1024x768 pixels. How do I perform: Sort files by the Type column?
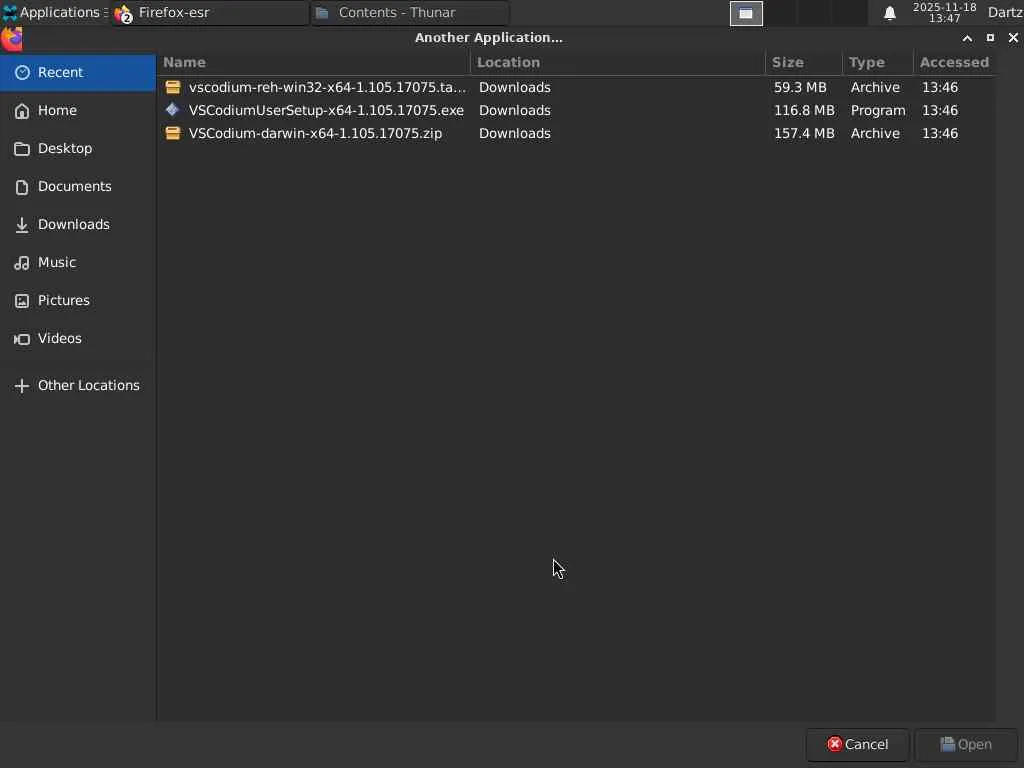tap(877, 63)
